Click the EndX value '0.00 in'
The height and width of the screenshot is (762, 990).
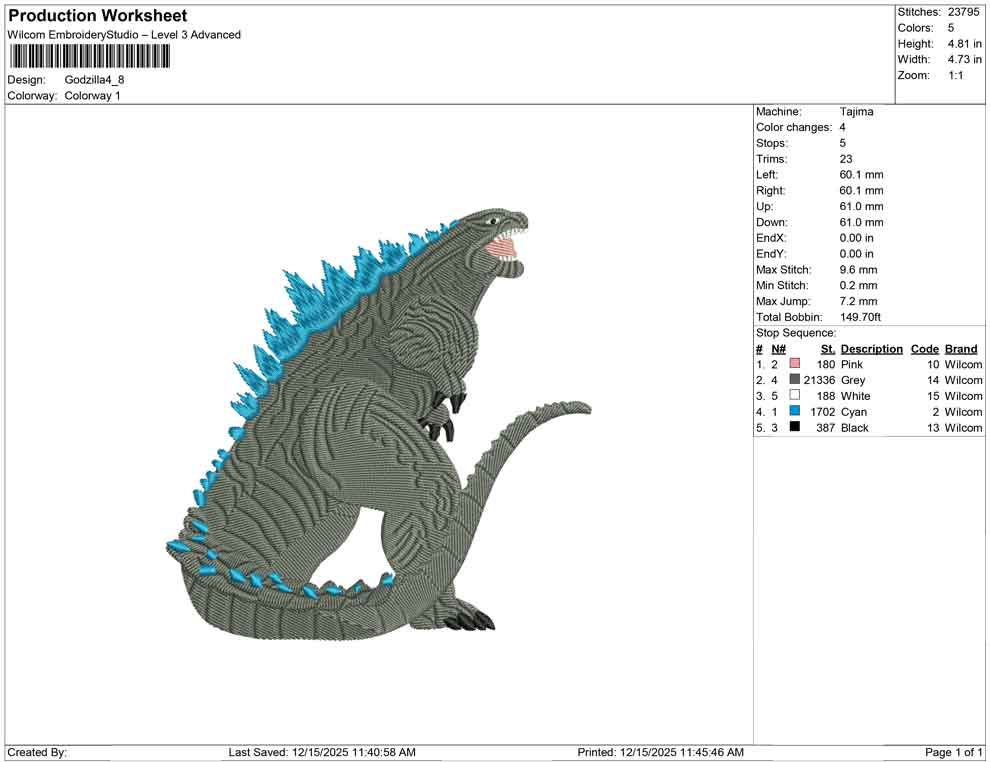point(857,238)
